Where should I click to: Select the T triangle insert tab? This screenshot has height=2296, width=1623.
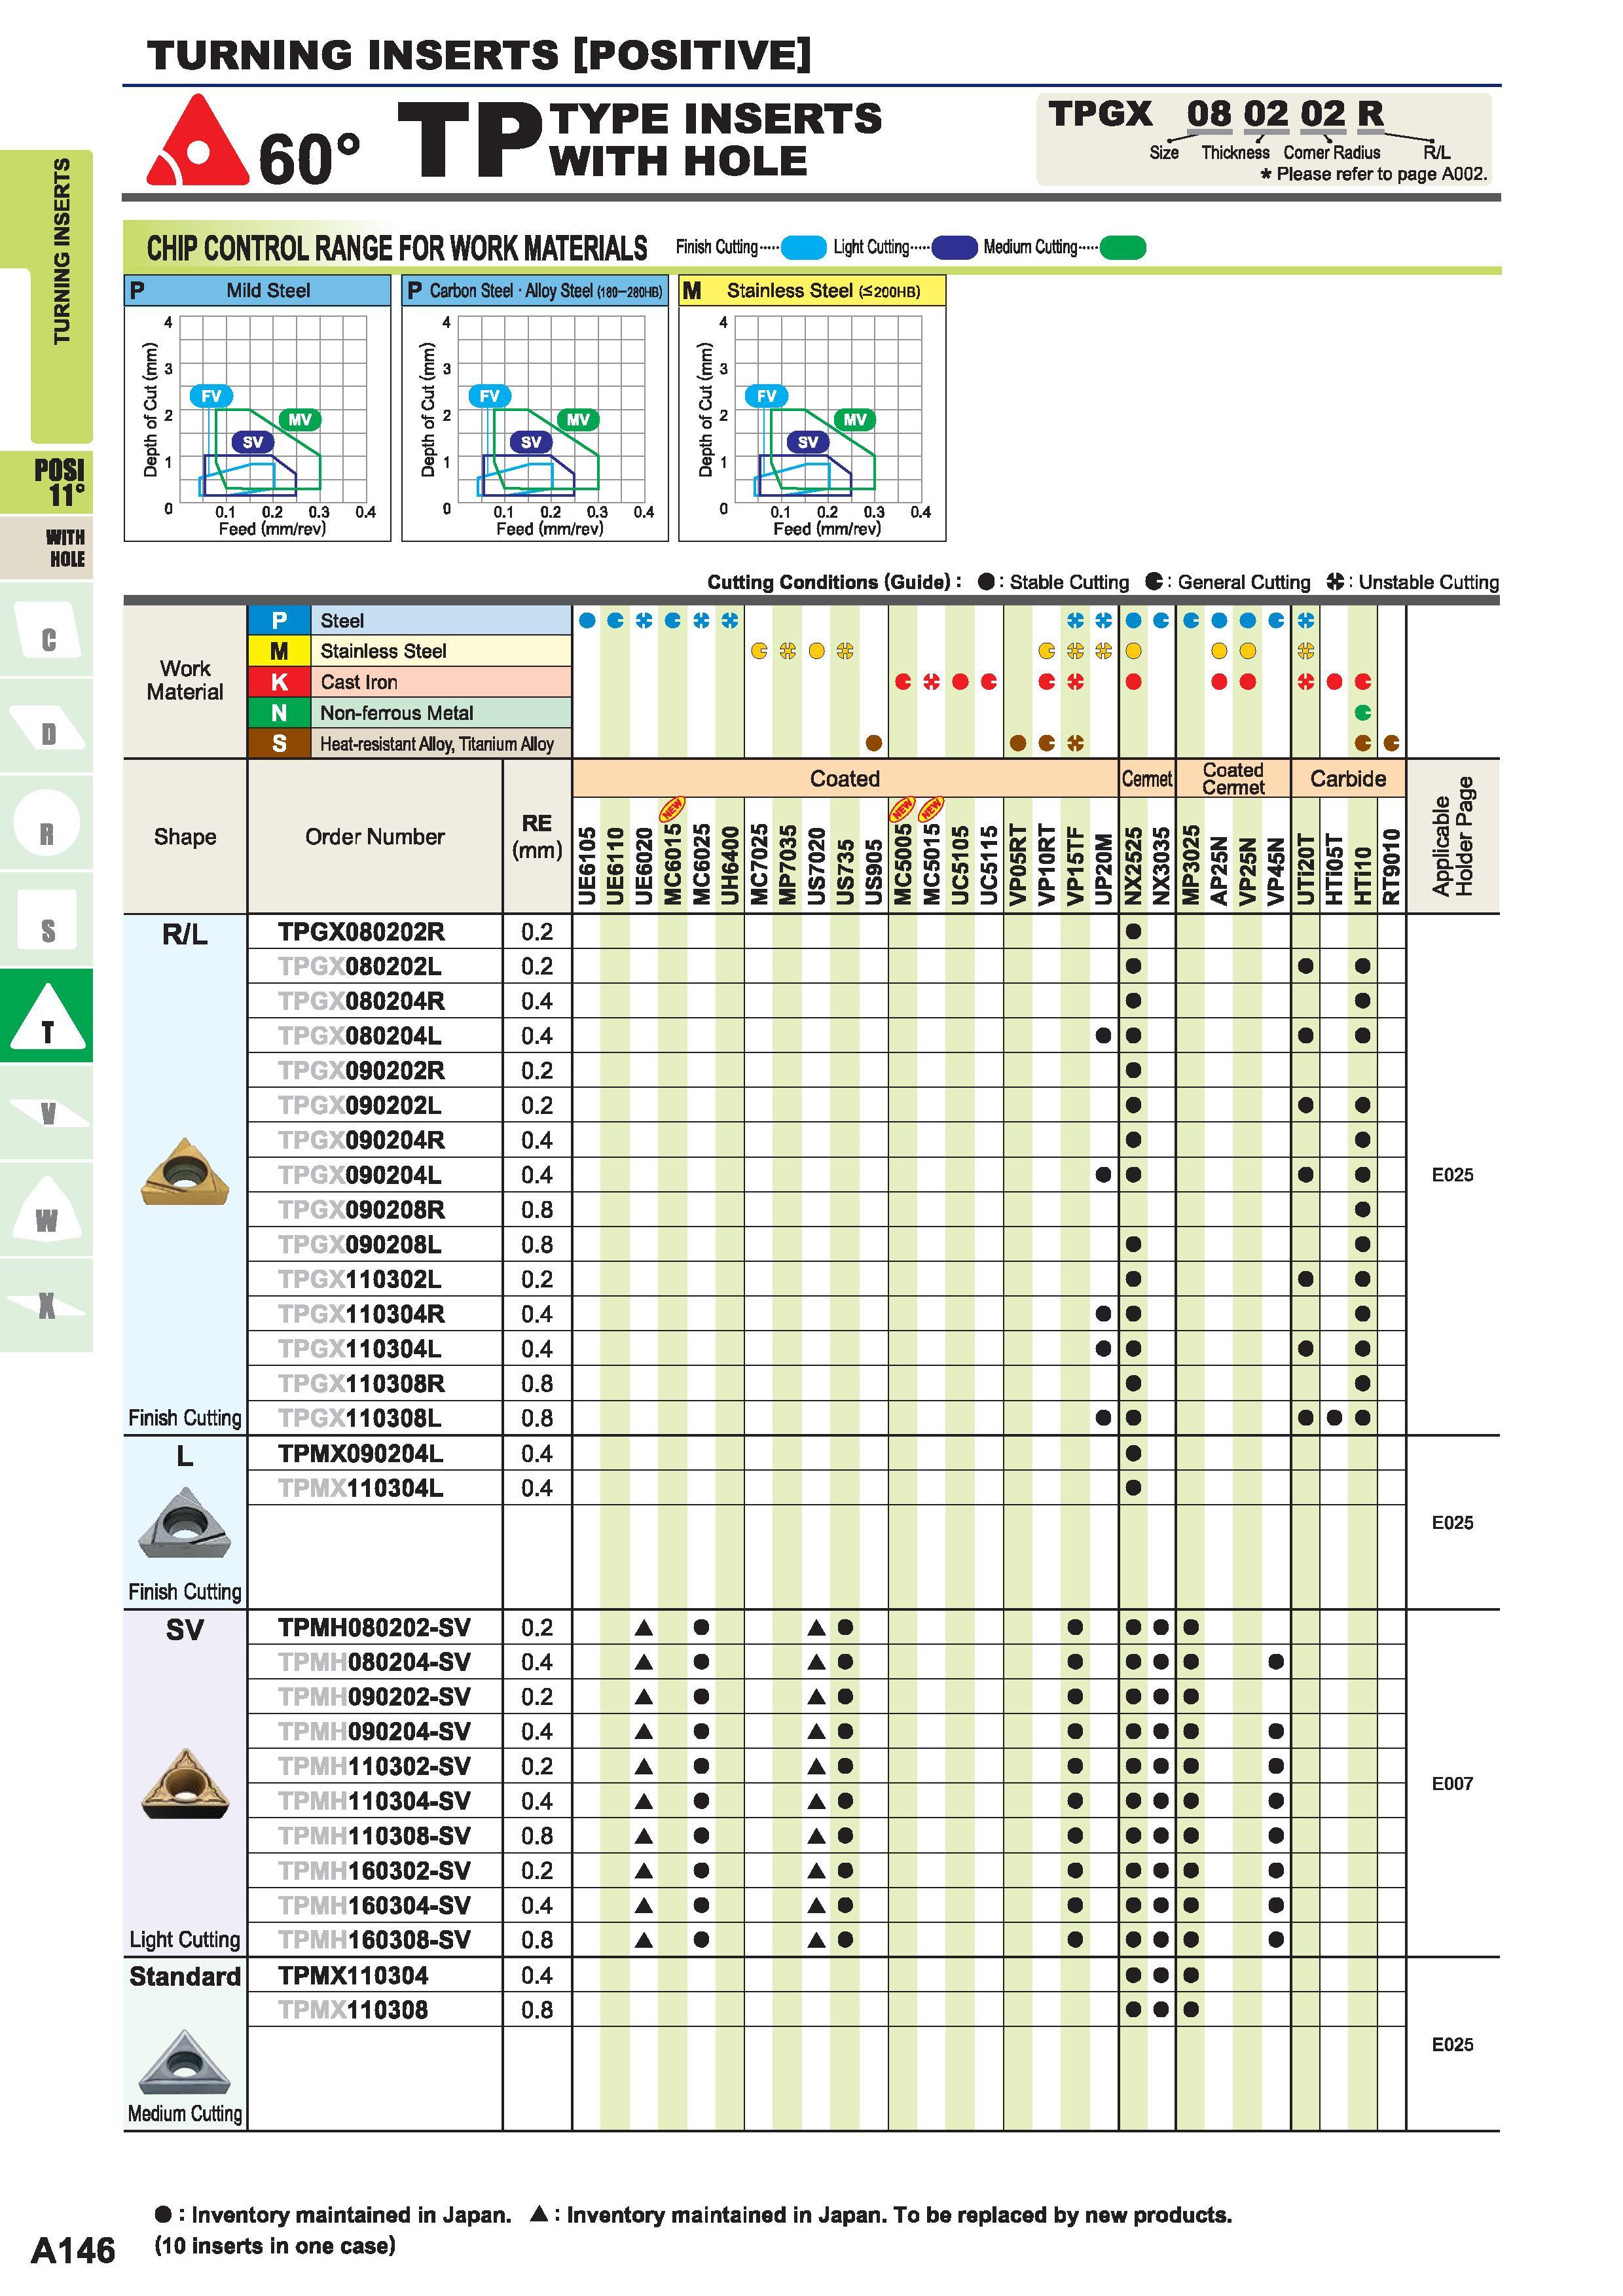(x=46, y=1016)
